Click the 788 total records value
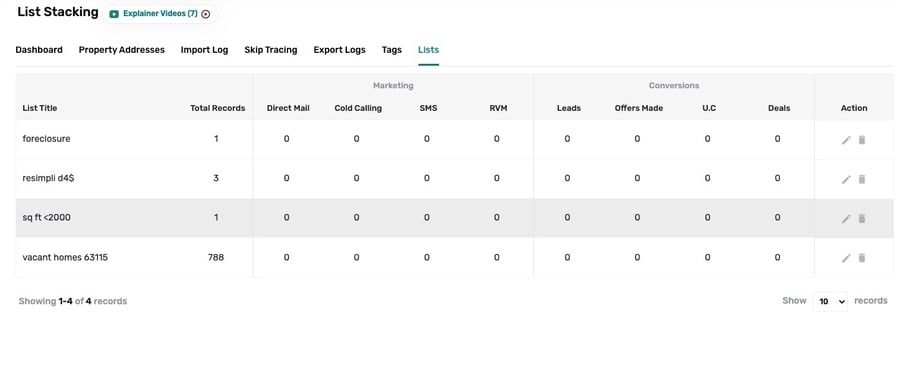The width and height of the screenshot is (900, 381). (x=216, y=257)
